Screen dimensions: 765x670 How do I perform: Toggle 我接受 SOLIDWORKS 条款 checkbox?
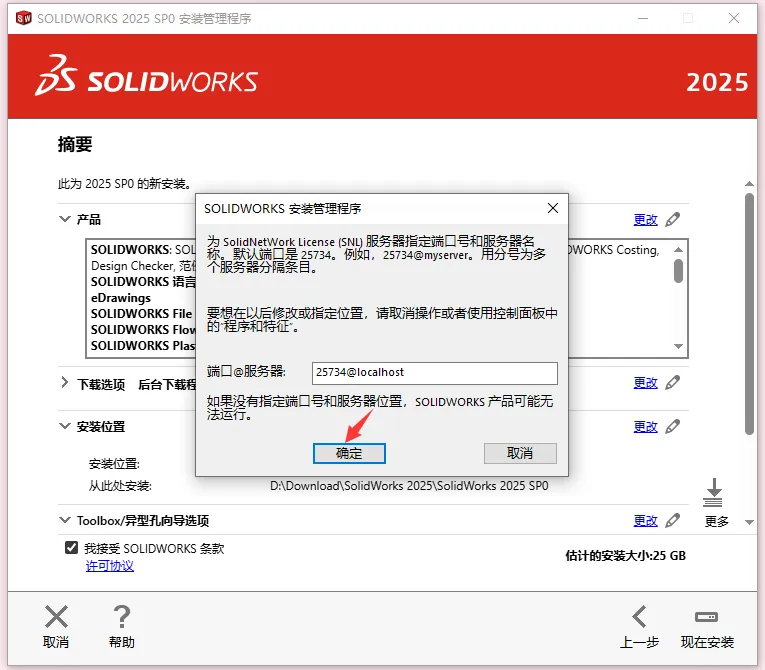click(71, 548)
